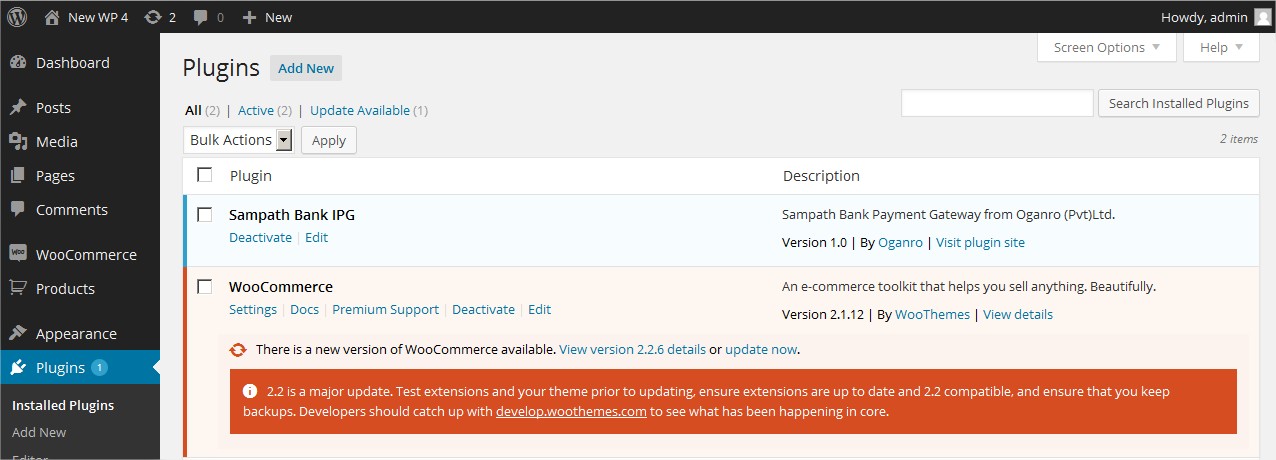Open Visit plugin site link
The height and width of the screenshot is (460, 1276).
[980, 242]
